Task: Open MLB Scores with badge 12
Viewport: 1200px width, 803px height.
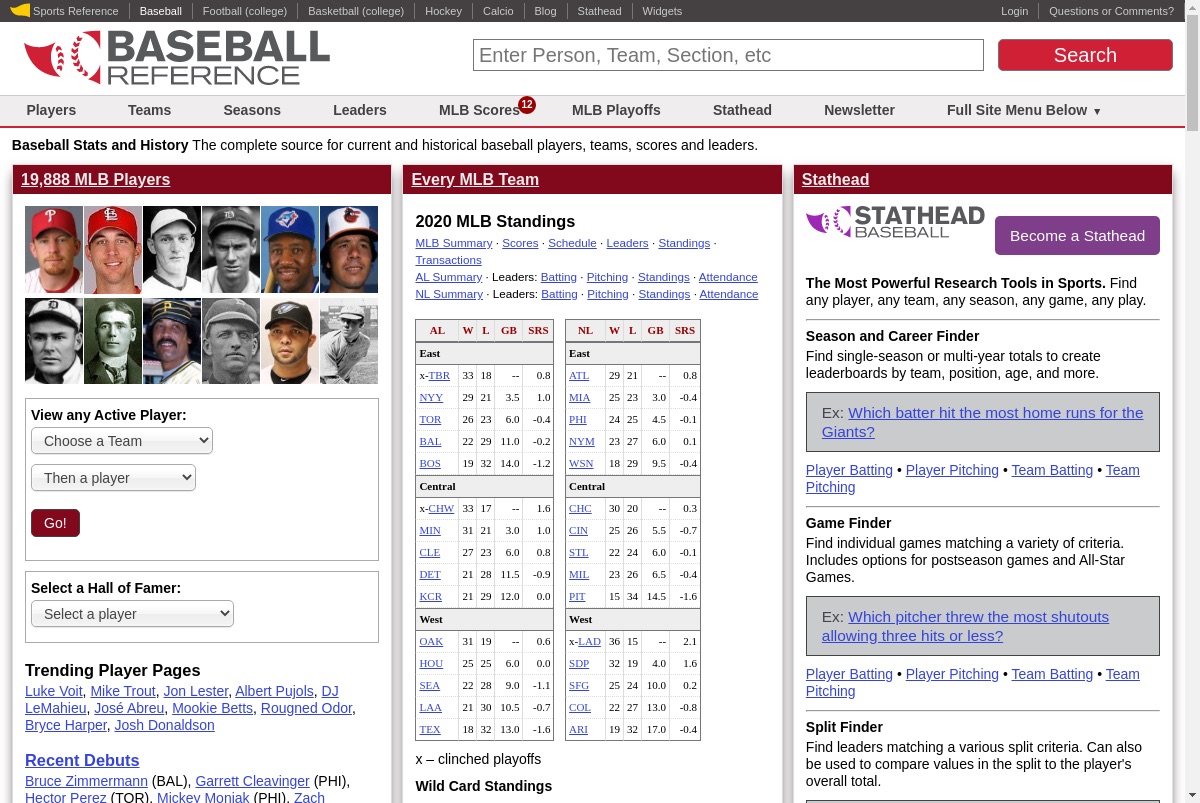Action: point(486,109)
